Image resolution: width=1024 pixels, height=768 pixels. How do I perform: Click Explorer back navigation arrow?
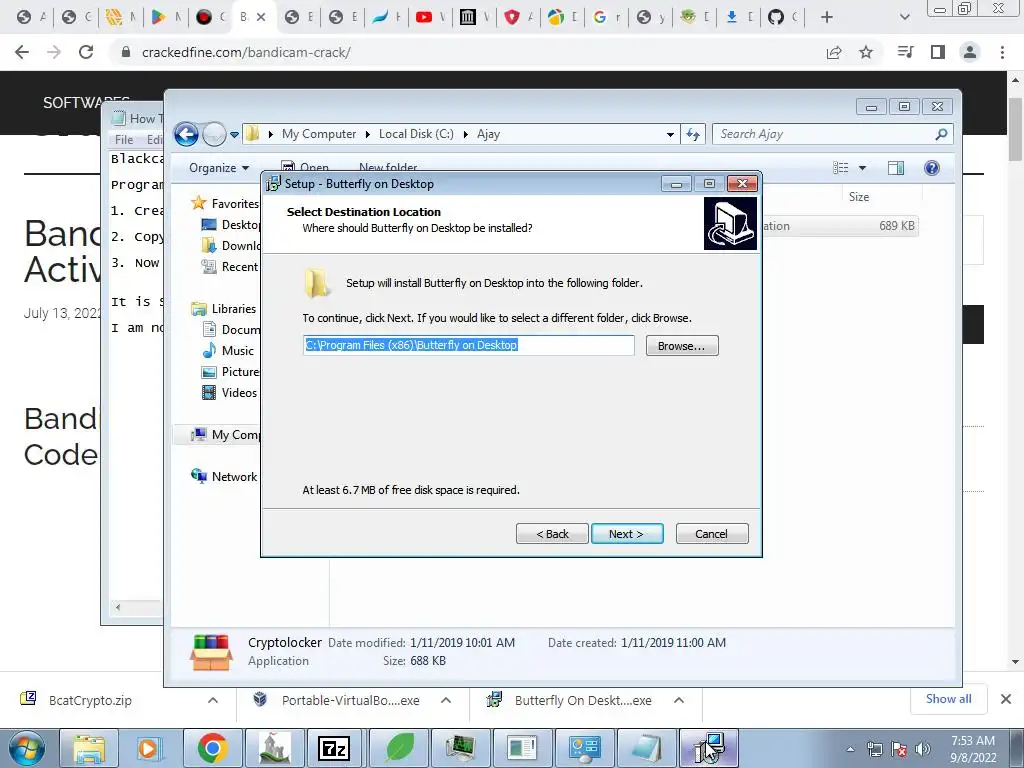[187, 135]
